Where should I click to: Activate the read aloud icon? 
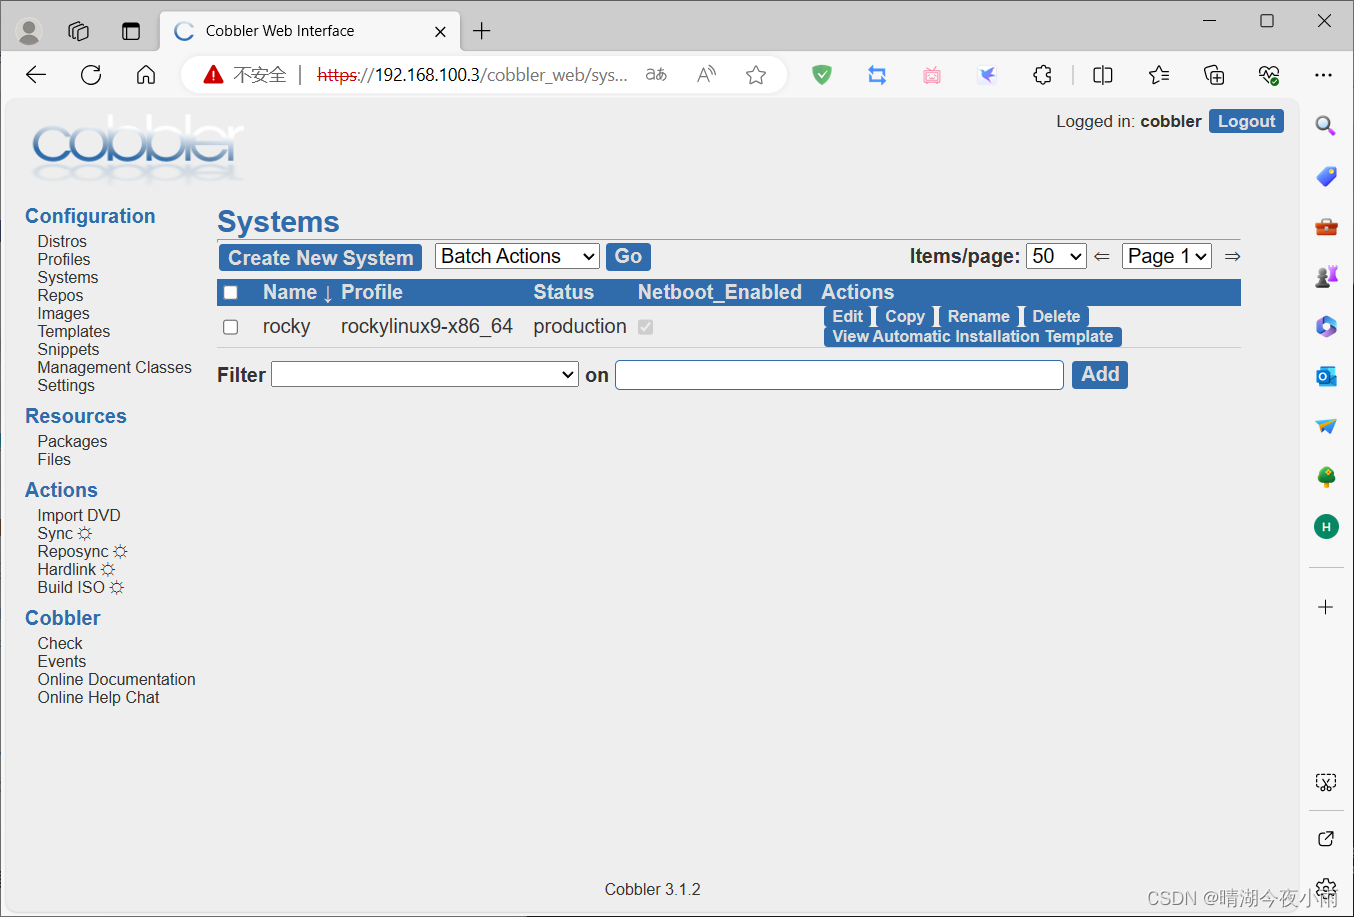coord(706,75)
